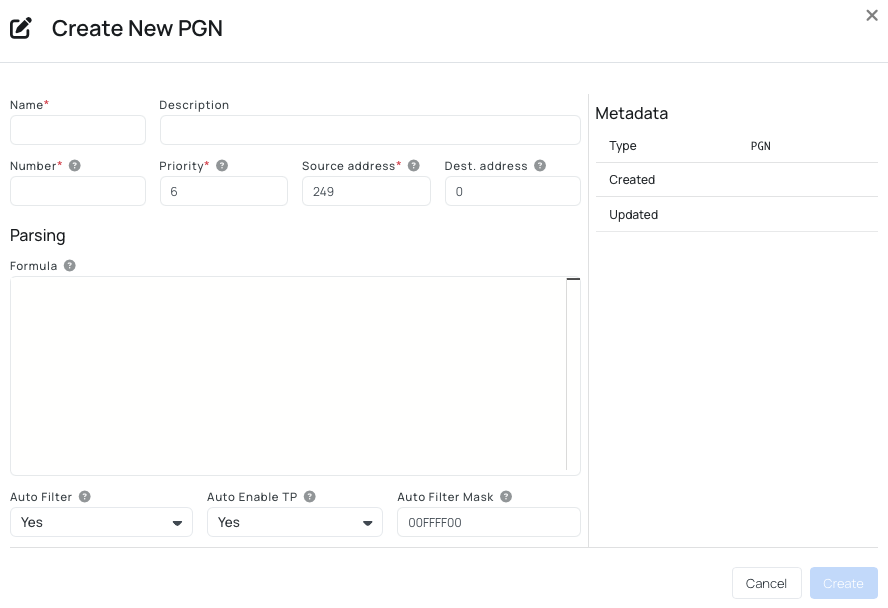Click the Formula help icon
The height and width of the screenshot is (608, 888).
coord(69,266)
